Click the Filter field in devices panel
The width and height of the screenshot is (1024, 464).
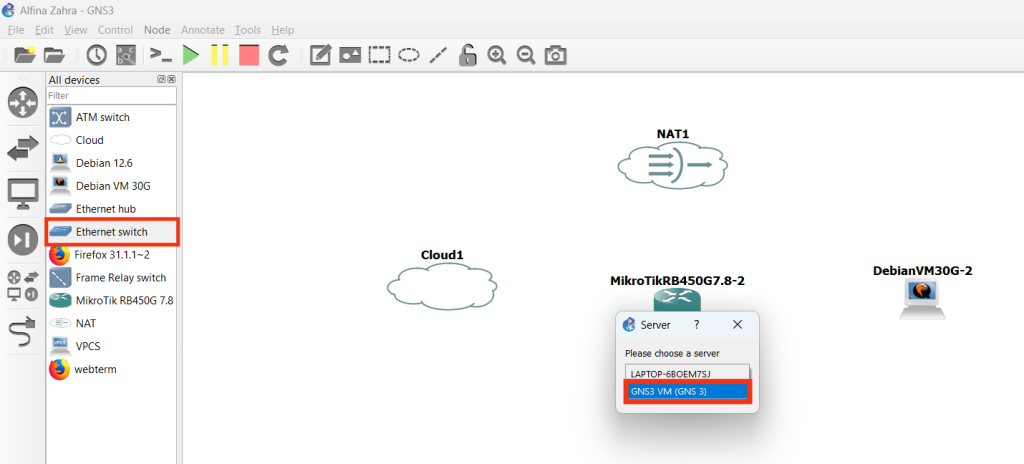click(111, 96)
